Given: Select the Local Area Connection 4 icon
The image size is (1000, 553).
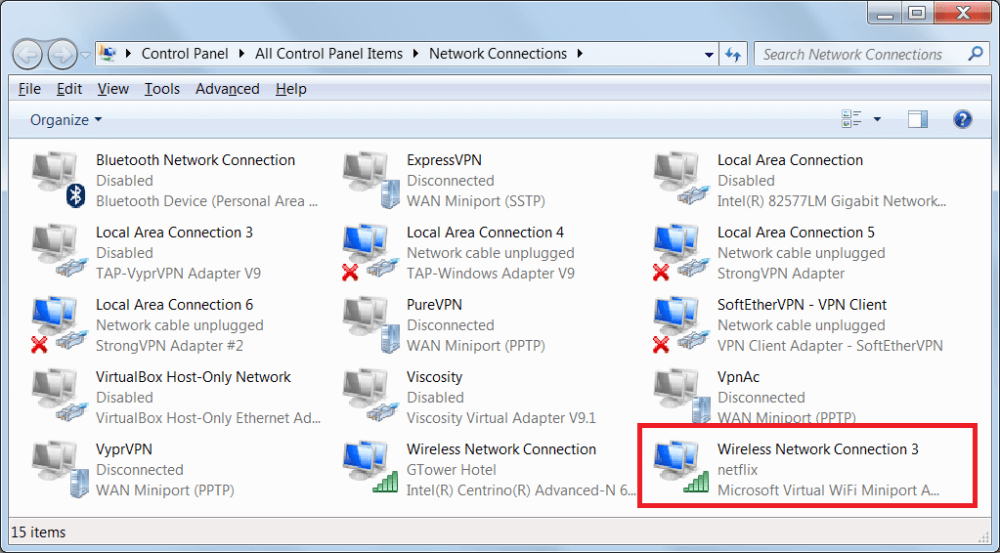Looking at the screenshot, I should pyautogui.click(x=371, y=251).
